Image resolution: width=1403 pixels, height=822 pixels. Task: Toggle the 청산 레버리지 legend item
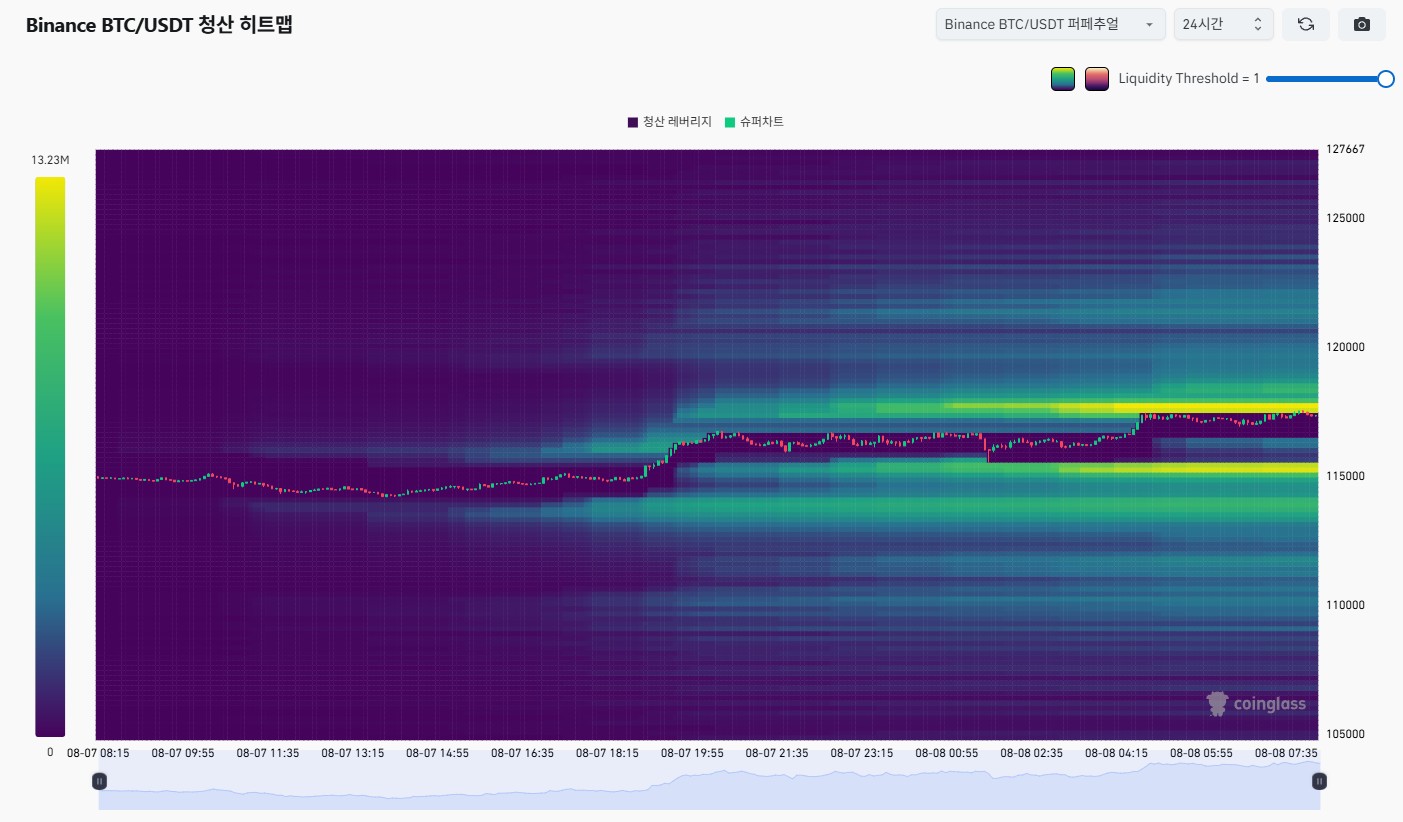tap(669, 122)
